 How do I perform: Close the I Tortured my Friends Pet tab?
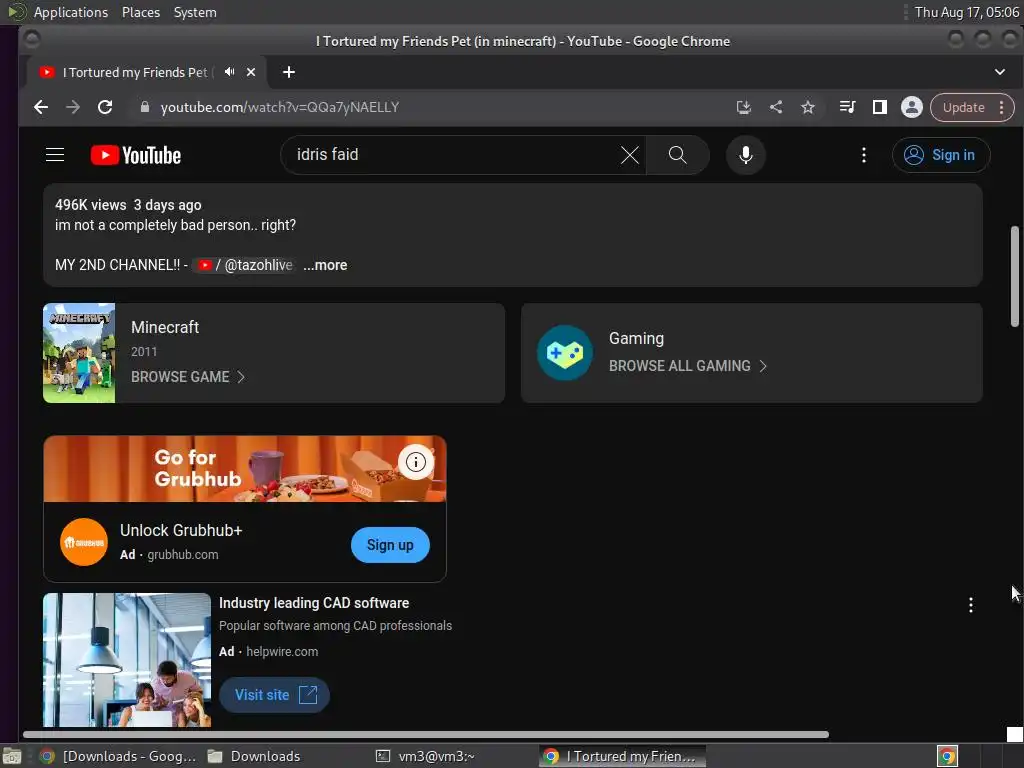pos(251,72)
